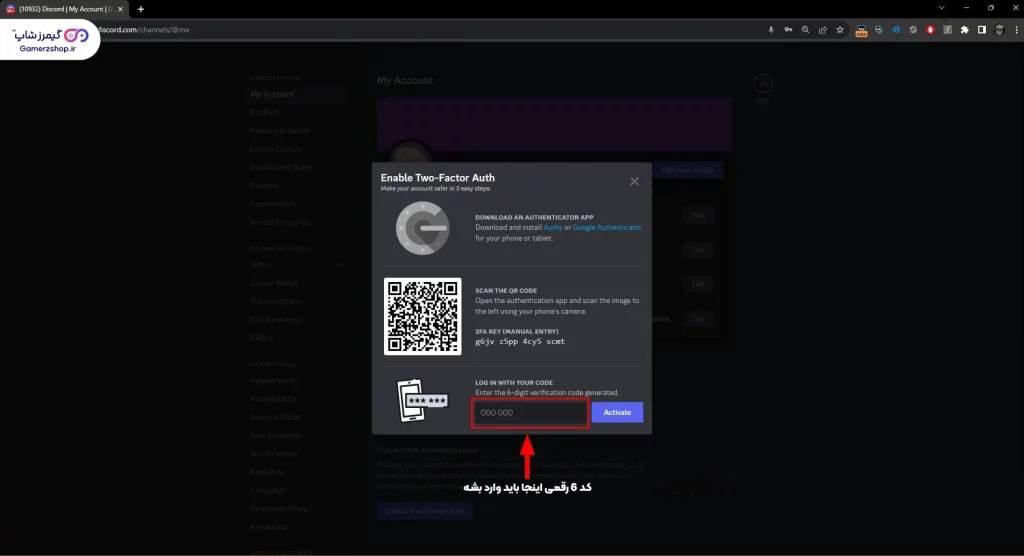
Task: Click the Activate button
Action: [617, 412]
